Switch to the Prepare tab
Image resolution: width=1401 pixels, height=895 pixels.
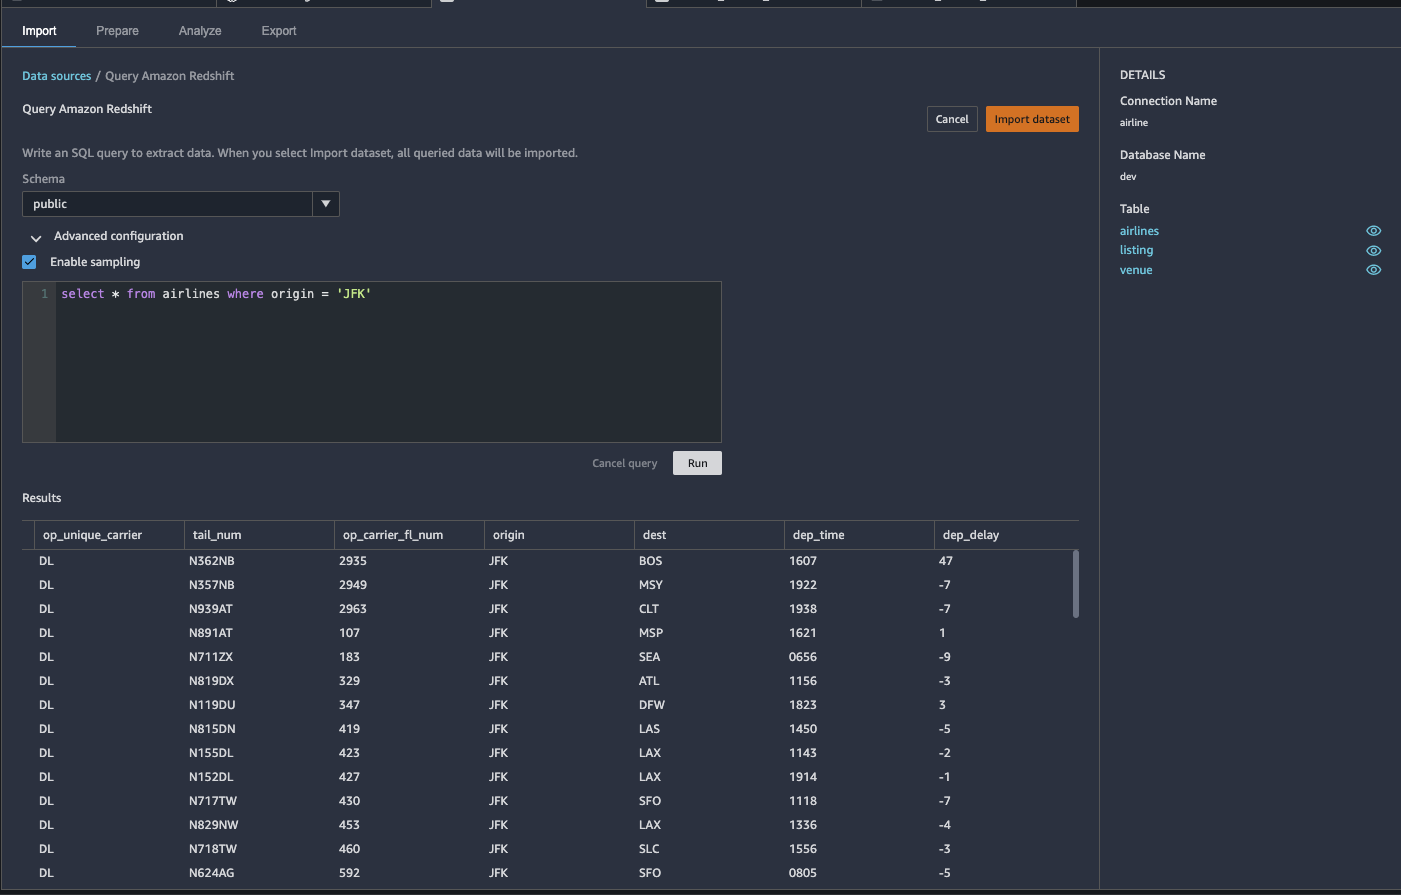tap(117, 31)
